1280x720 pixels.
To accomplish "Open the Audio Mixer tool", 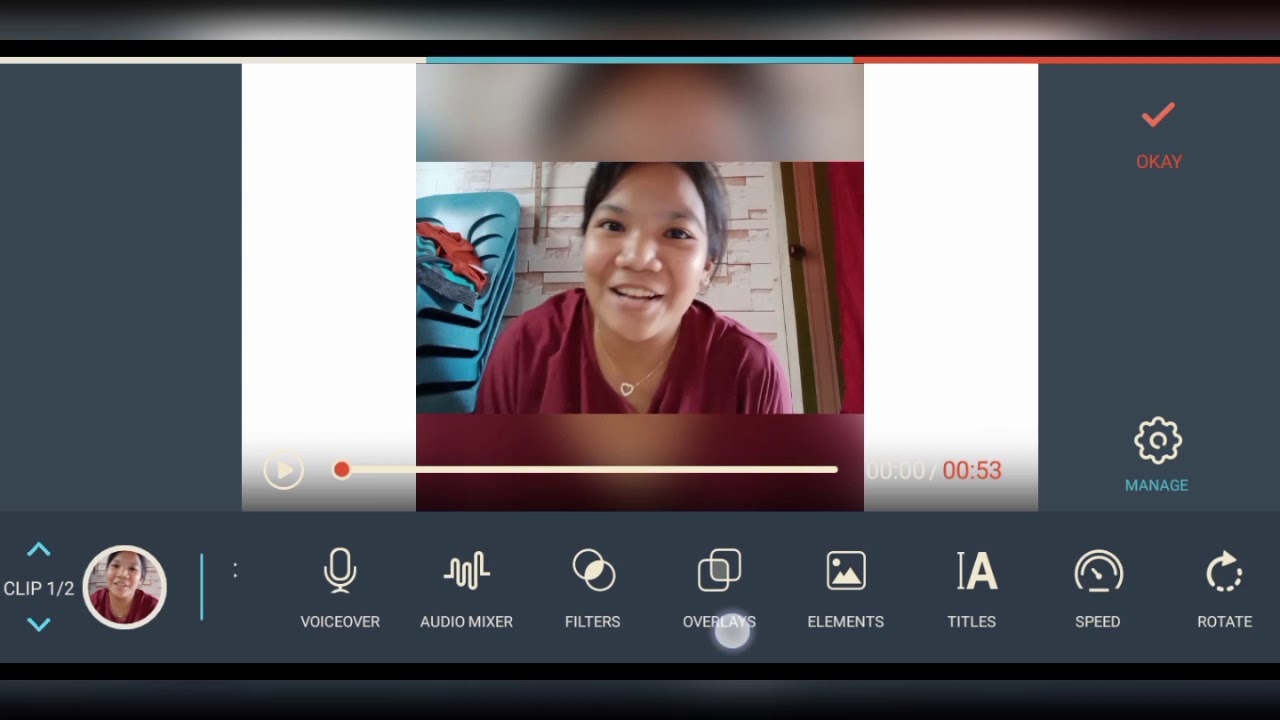I will (466, 589).
